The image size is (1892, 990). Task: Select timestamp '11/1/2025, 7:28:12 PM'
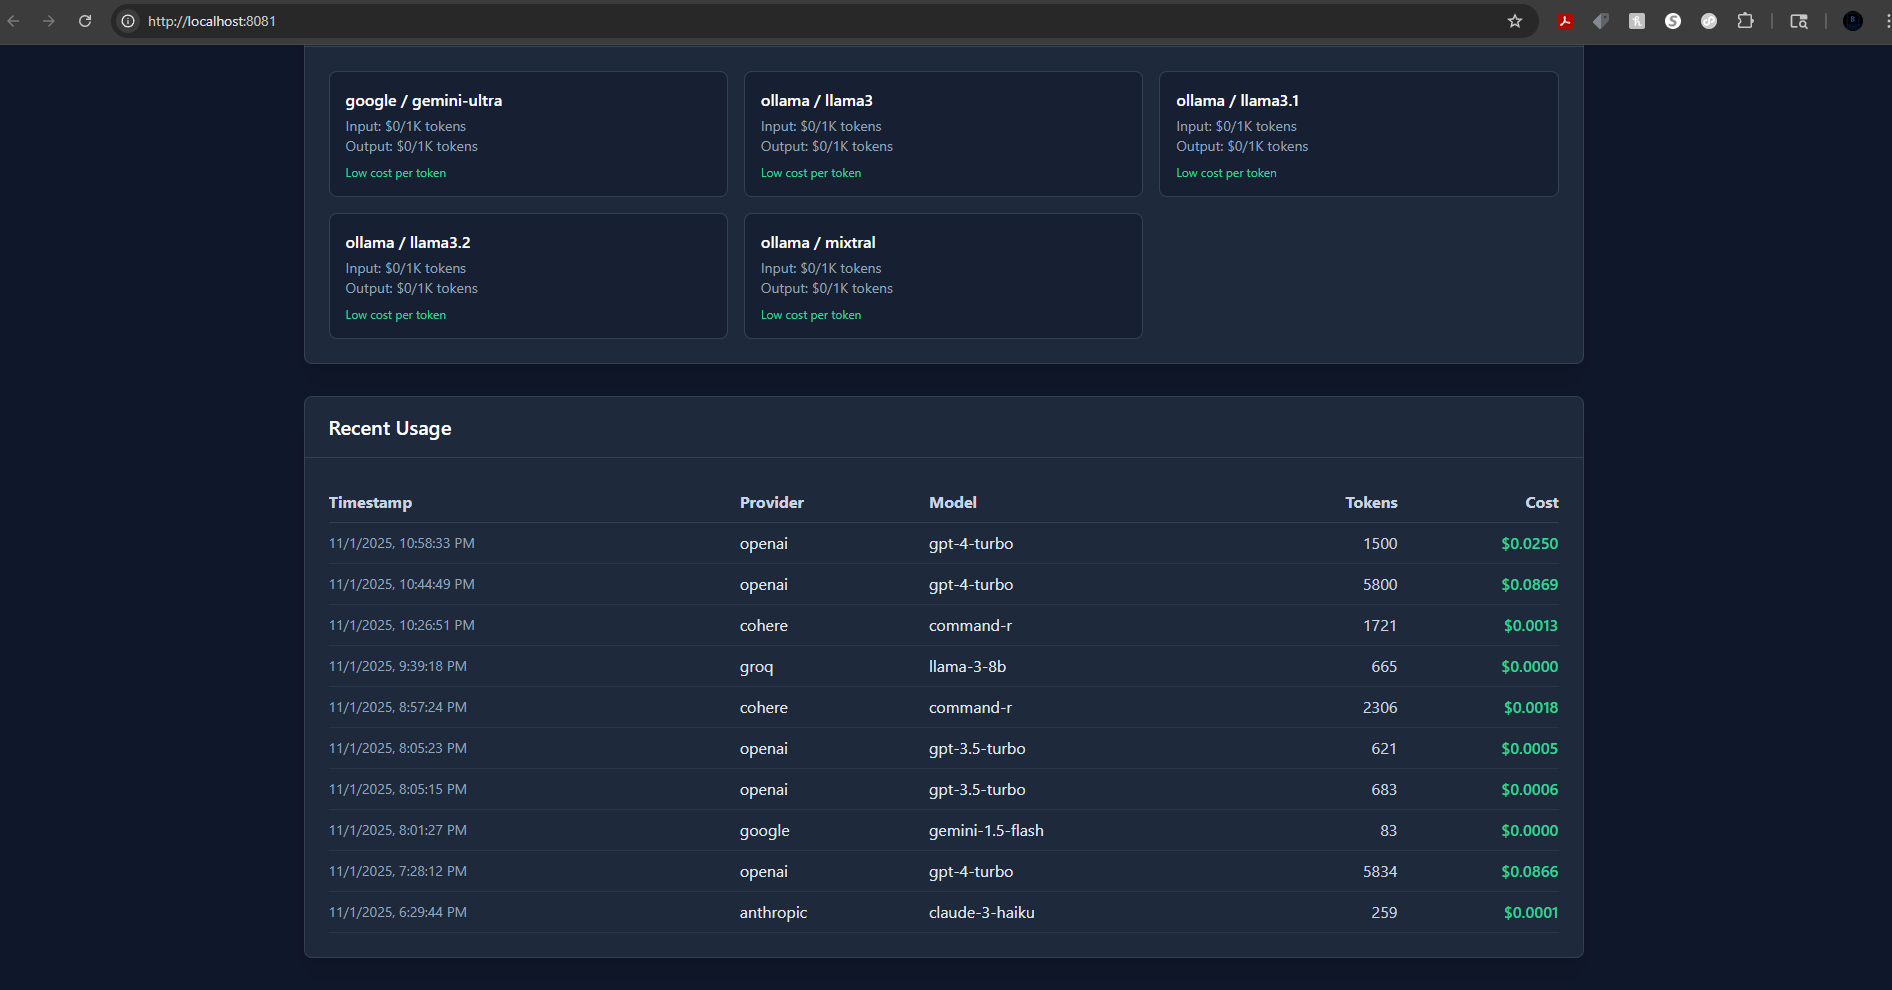tap(398, 872)
